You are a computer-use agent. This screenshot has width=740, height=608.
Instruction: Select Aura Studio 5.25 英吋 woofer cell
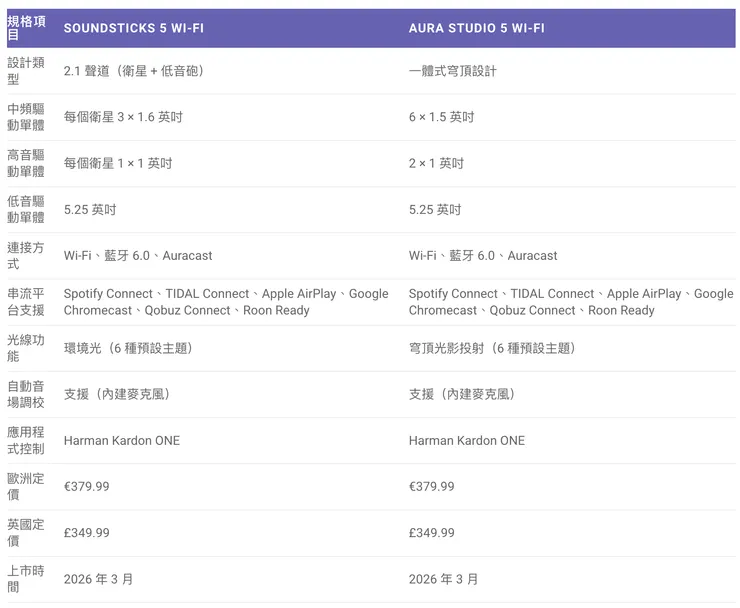(435, 210)
